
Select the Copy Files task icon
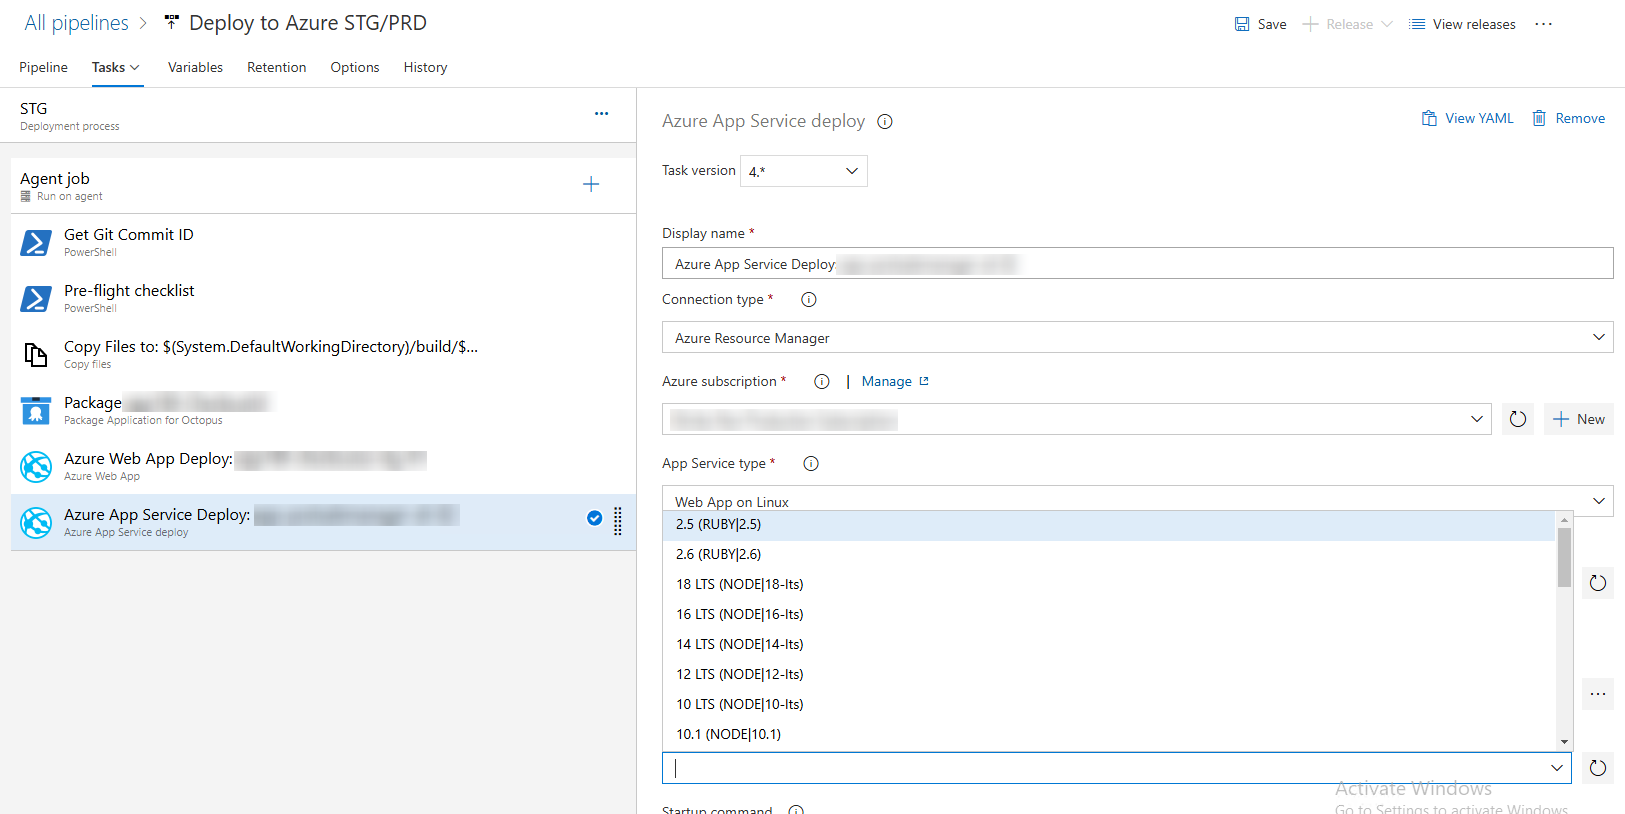[36, 354]
